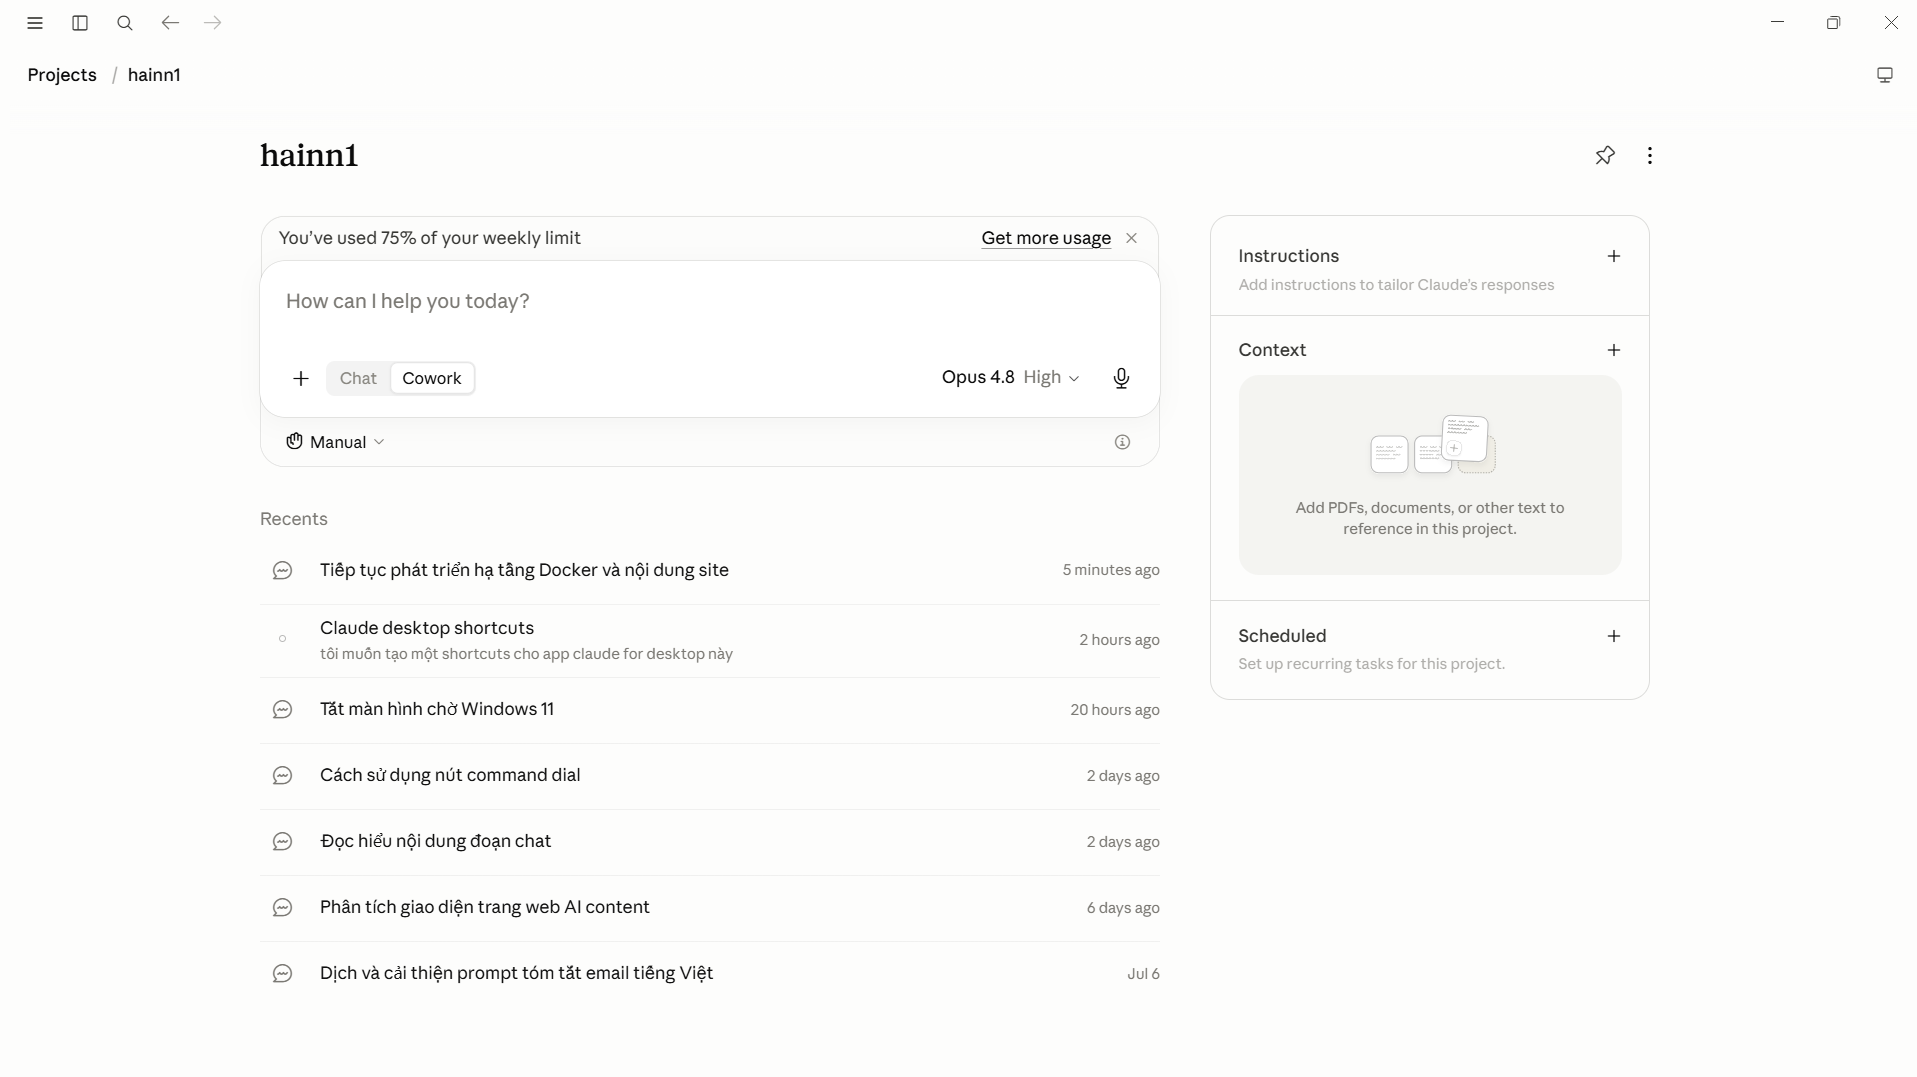Click Set up recurring tasks description
The height and width of the screenshot is (1077, 1917).
click(x=1371, y=664)
